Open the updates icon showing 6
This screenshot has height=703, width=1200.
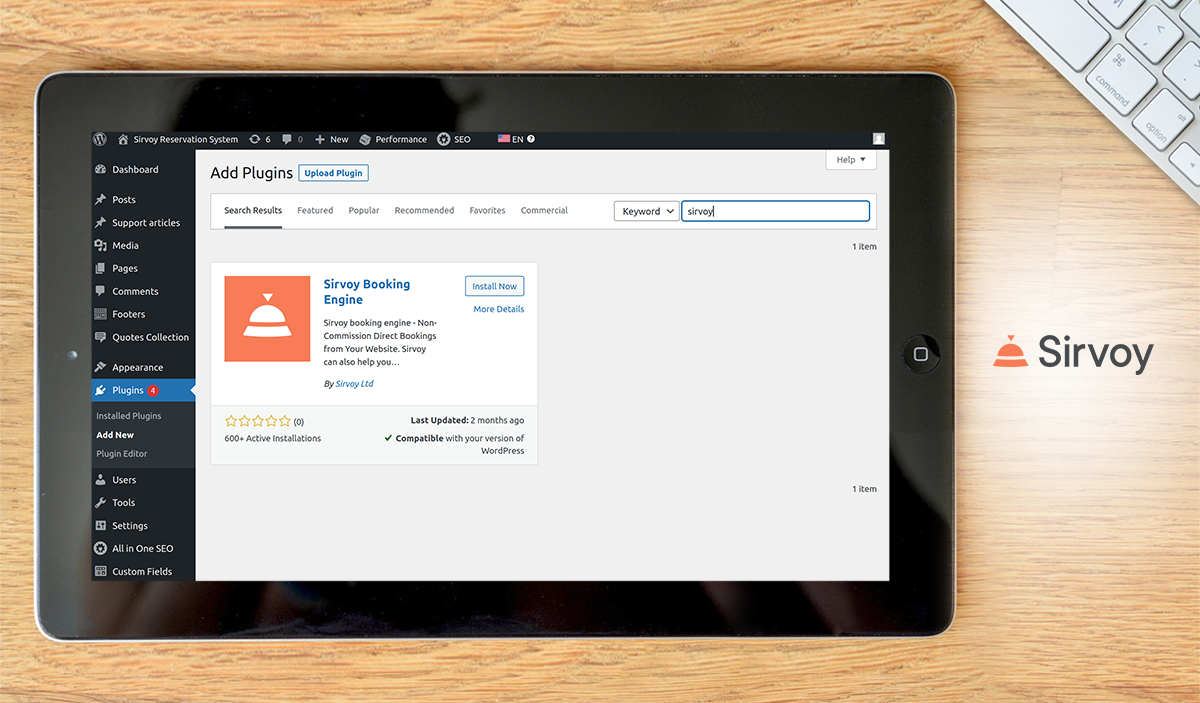260,140
